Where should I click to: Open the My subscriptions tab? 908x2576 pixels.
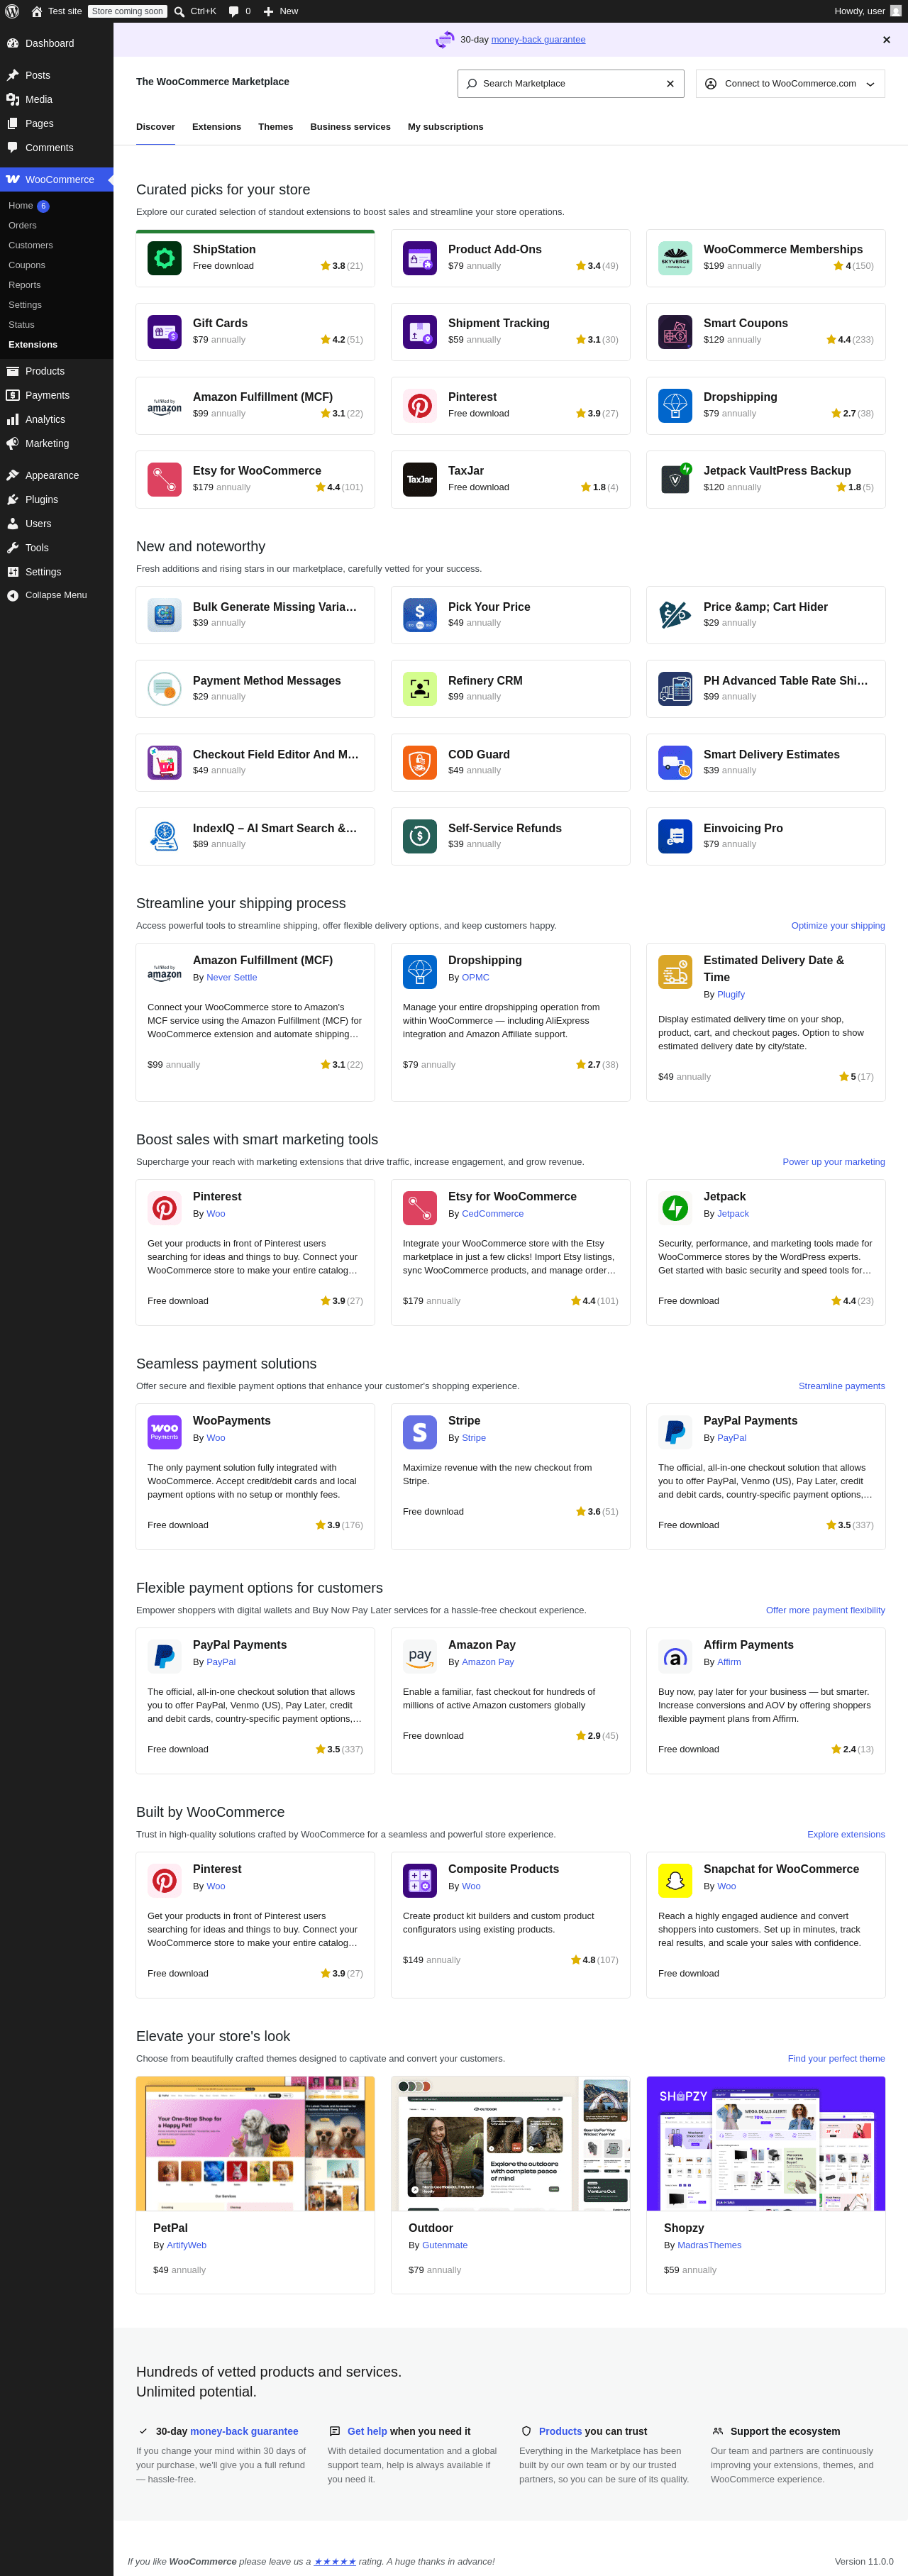click(x=445, y=127)
